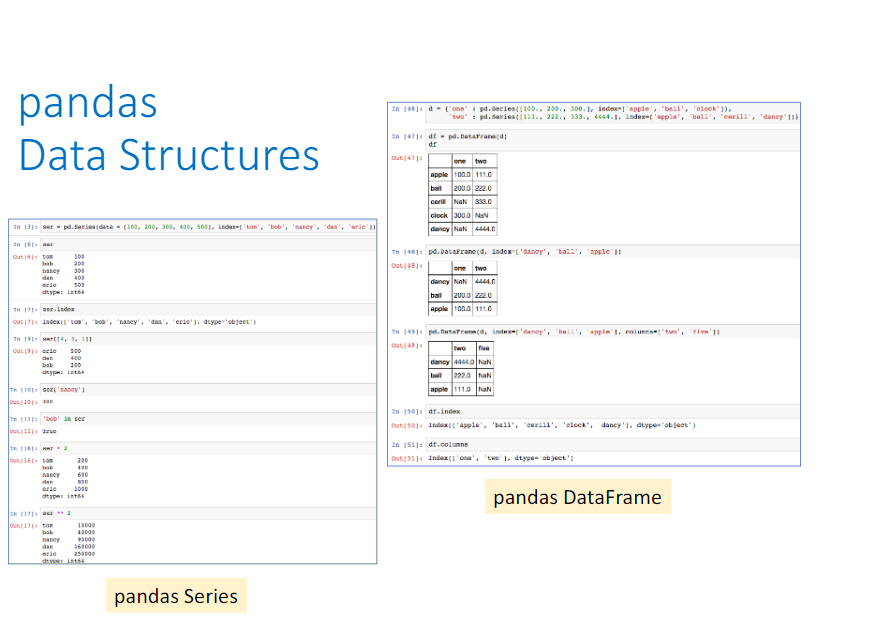The image size is (875, 639).
Task: Click input cell In [6] containing 'ser'
Action: pyautogui.click(x=209, y=244)
